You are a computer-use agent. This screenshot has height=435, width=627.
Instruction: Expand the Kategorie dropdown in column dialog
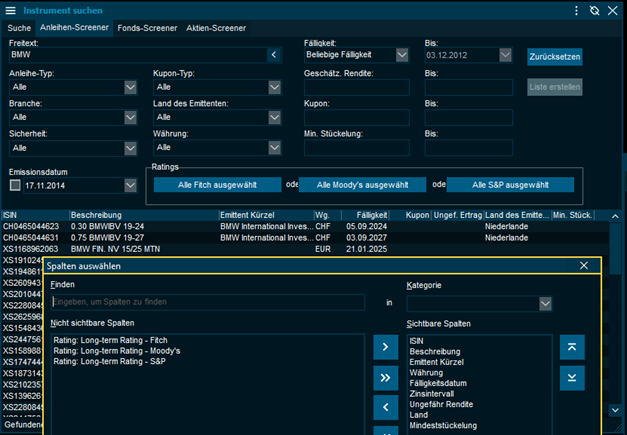[545, 303]
